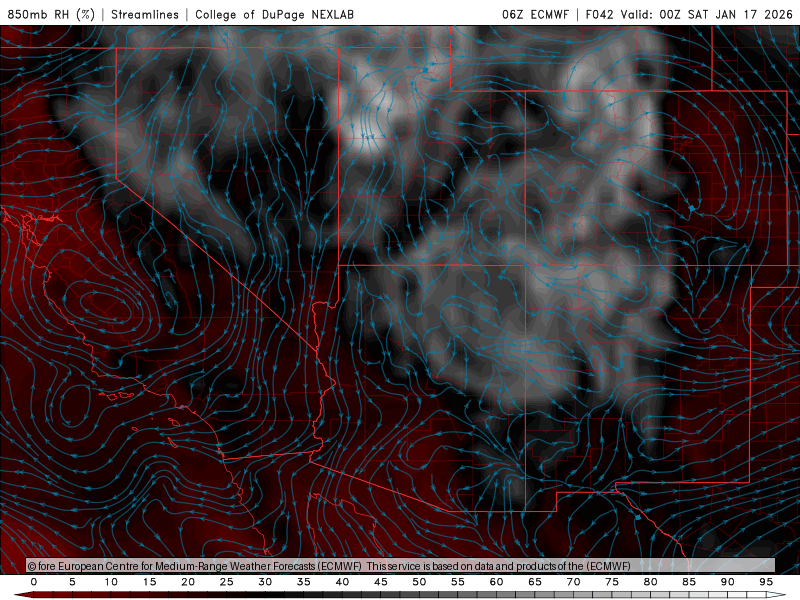Viewport: 800px width, 600px height.
Task: Click the "F042" forecast hour text
Action: [599, 14]
